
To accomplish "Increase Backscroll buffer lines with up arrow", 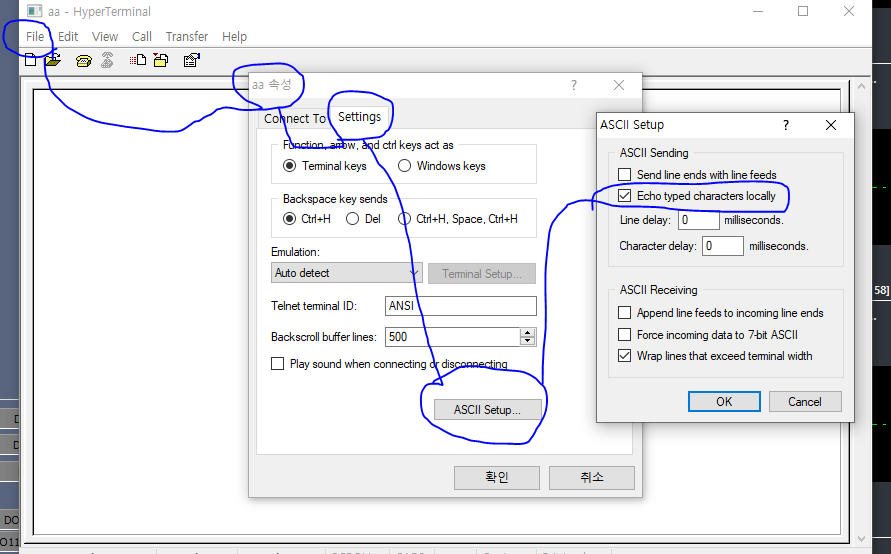I will coord(528,332).
